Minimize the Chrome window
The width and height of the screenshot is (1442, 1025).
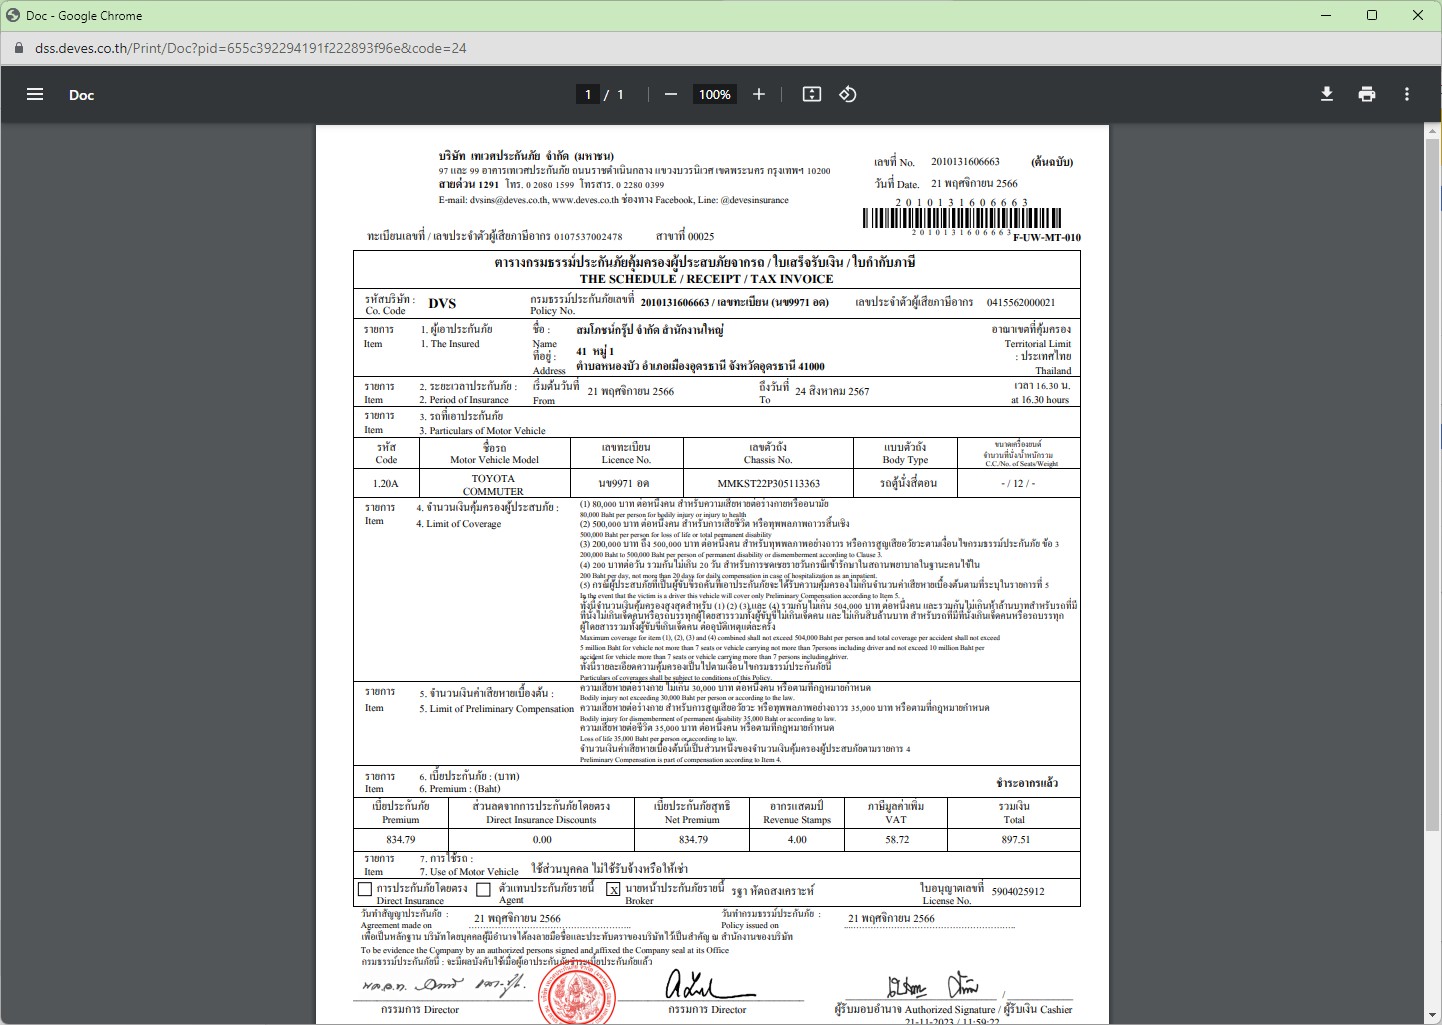pyautogui.click(x=1326, y=15)
